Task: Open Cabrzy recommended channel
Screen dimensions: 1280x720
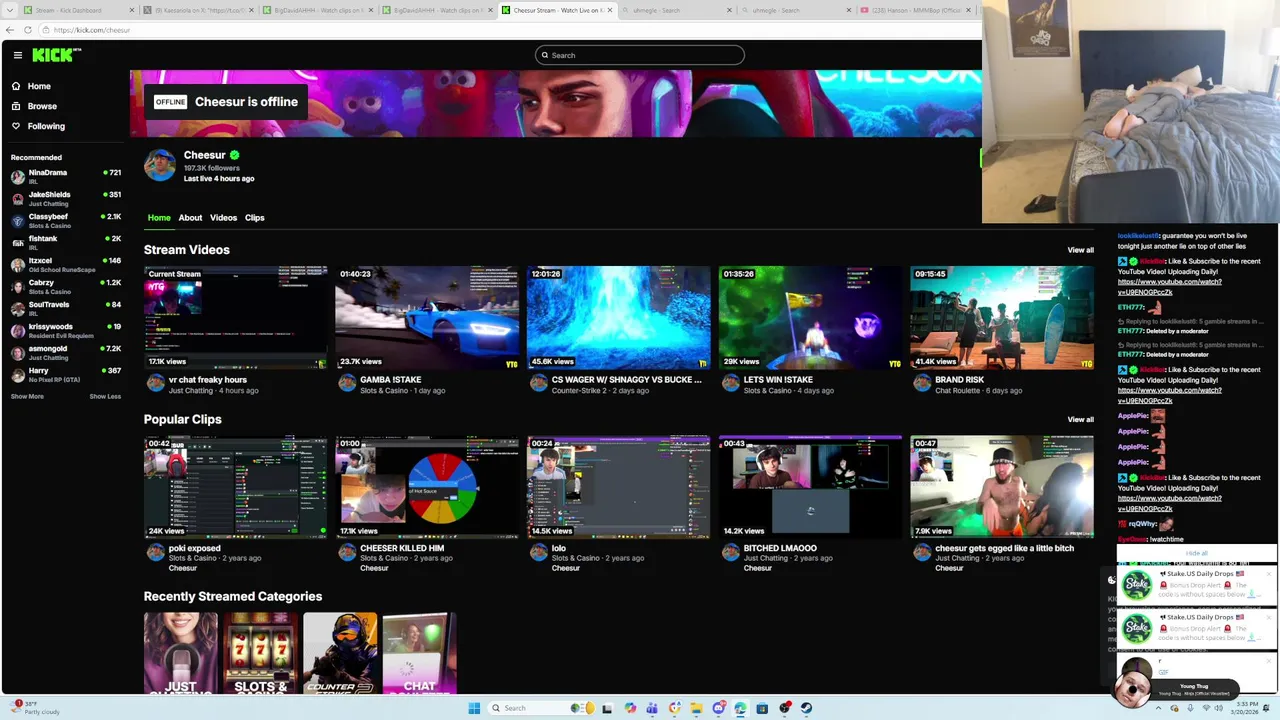Action: tap(65, 286)
